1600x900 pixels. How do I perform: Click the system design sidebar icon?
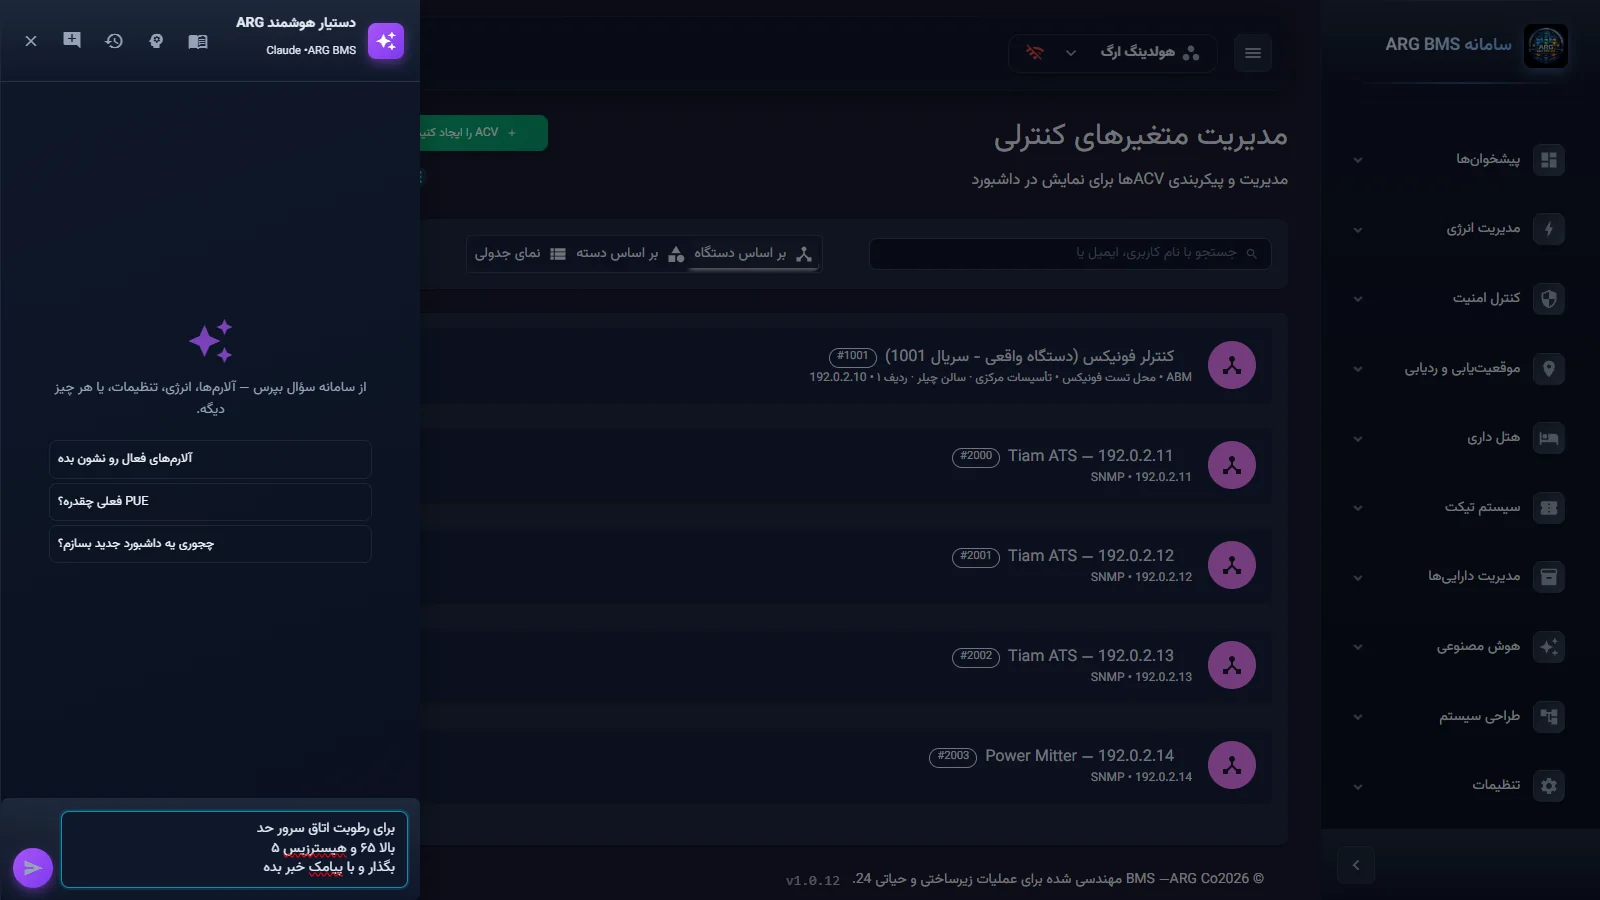(1549, 717)
